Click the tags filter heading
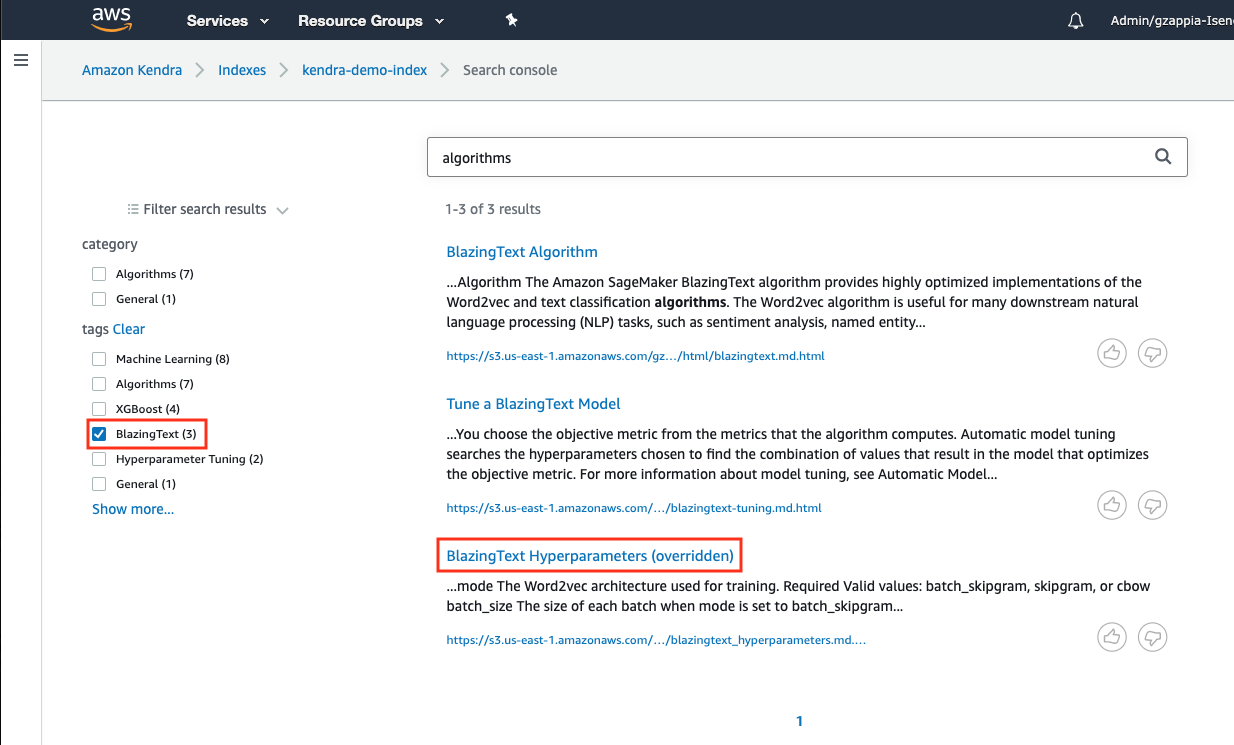The width and height of the screenshot is (1234, 745). (x=96, y=329)
